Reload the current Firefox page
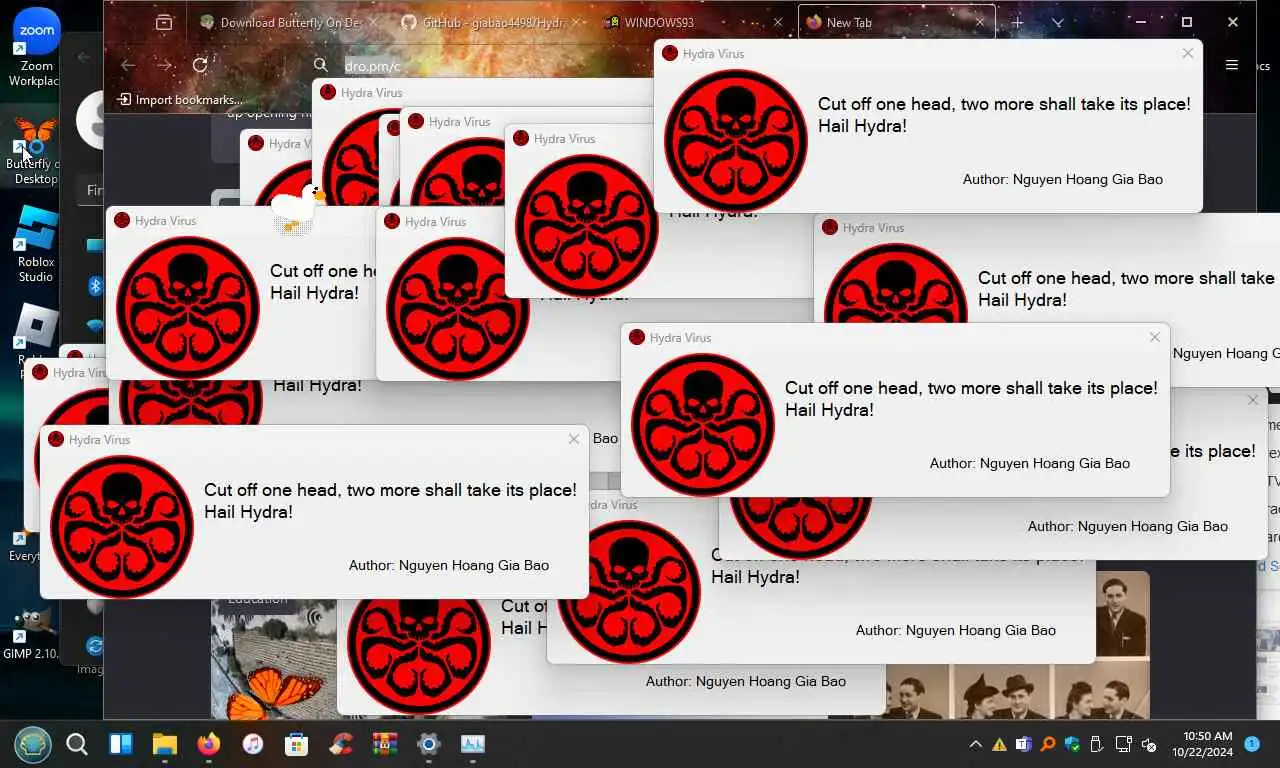The image size is (1280, 768). coord(200,65)
